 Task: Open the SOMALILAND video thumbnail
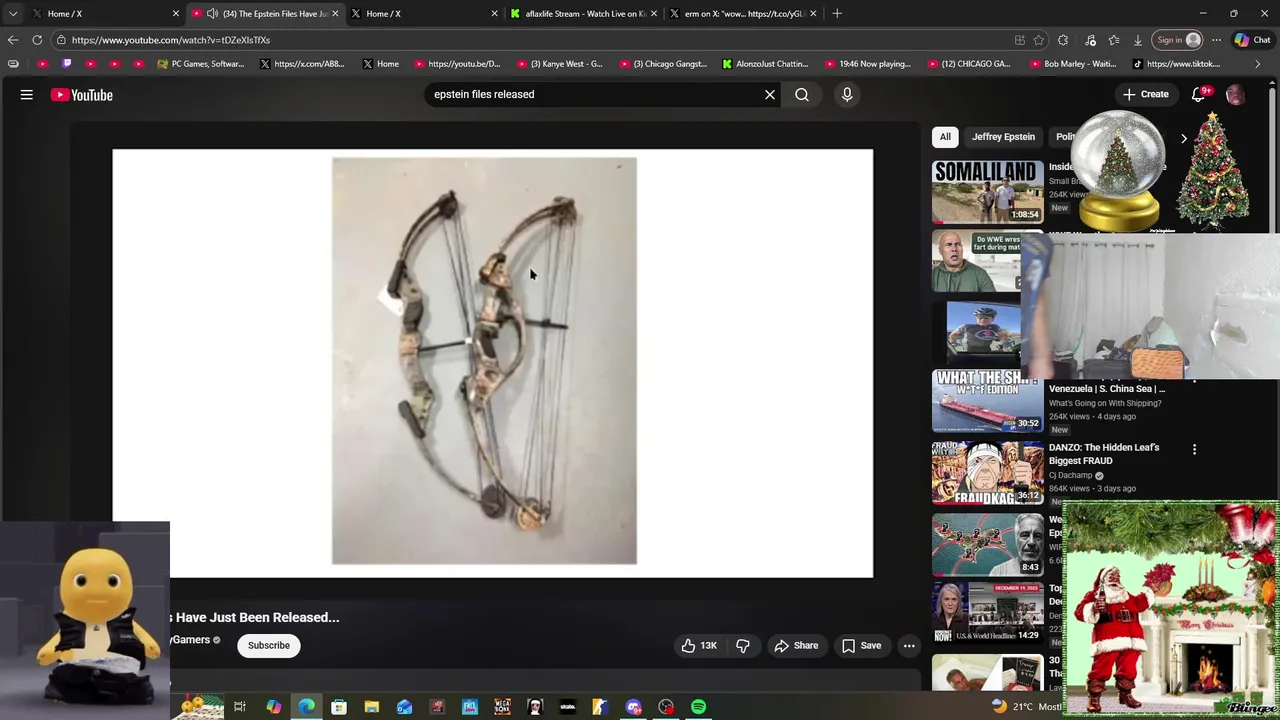[988, 192]
